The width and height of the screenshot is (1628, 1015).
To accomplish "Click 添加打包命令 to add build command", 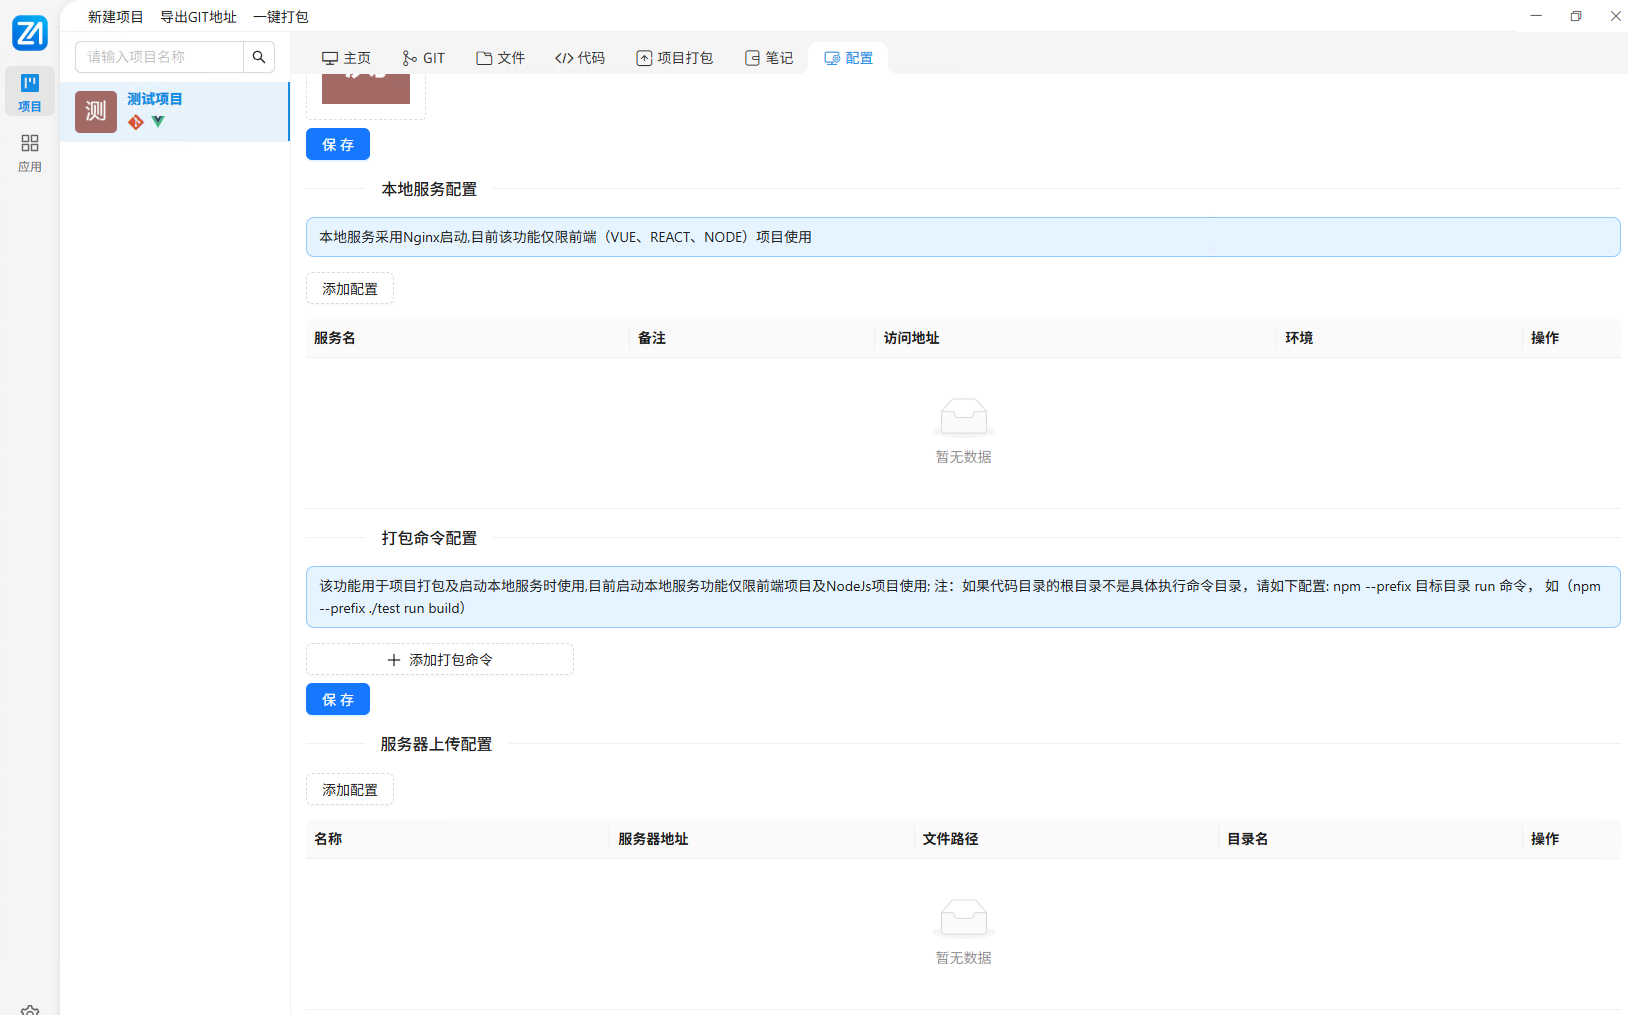I will point(439,659).
